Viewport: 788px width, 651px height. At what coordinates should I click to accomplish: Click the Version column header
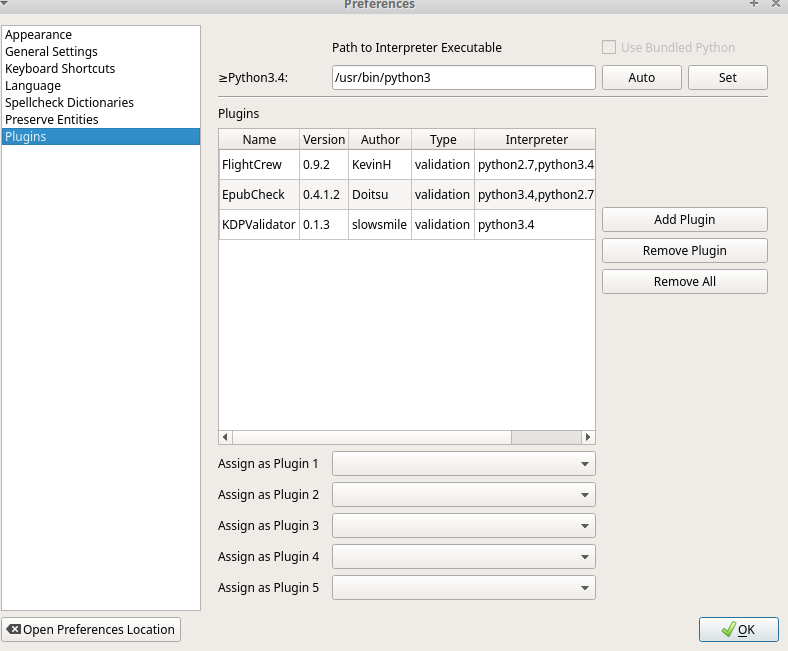coord(324,139)
